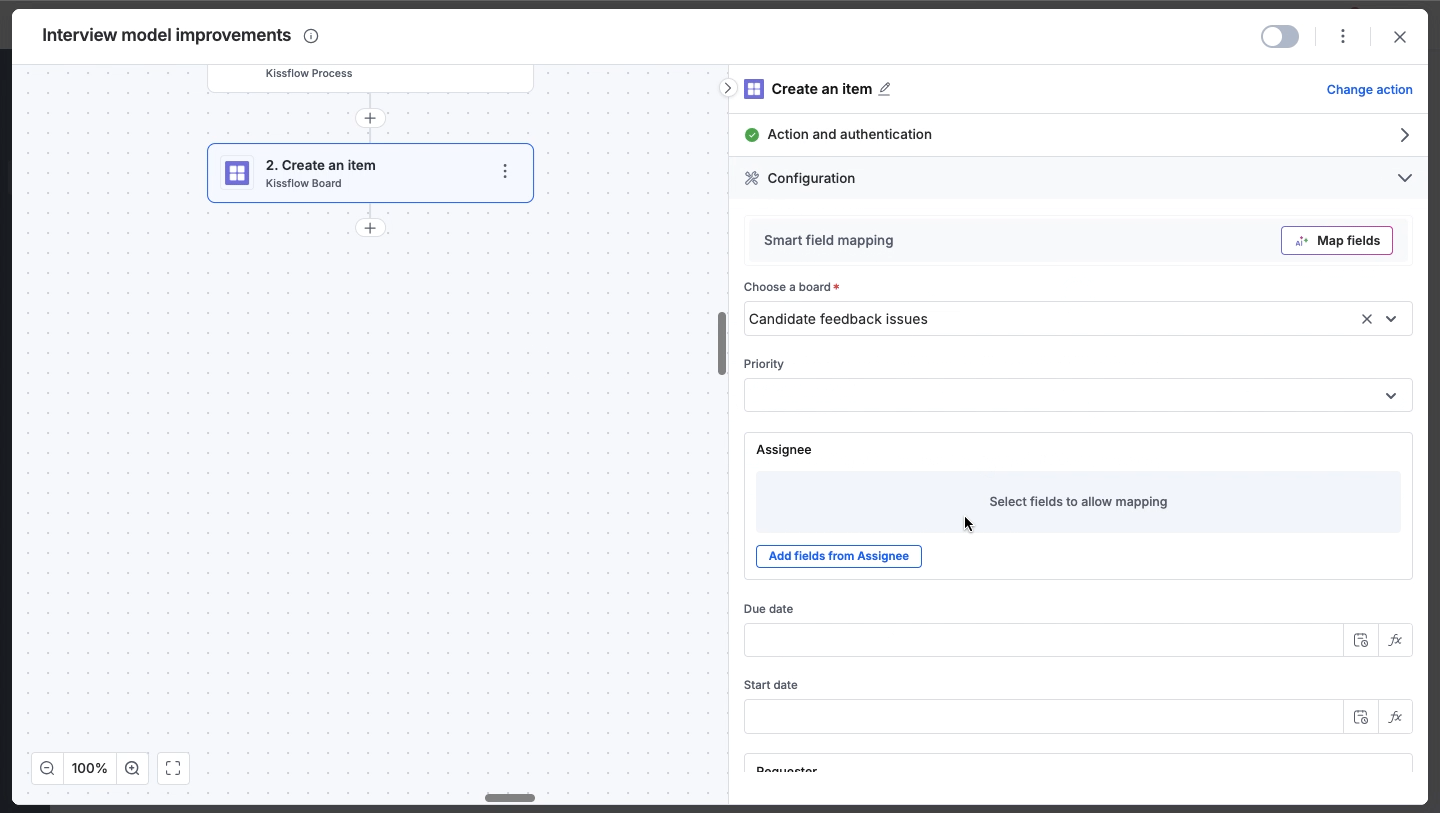The image size is (1440, 813).
Task: Open the Create an item step menu
Action: pos(505,172)
